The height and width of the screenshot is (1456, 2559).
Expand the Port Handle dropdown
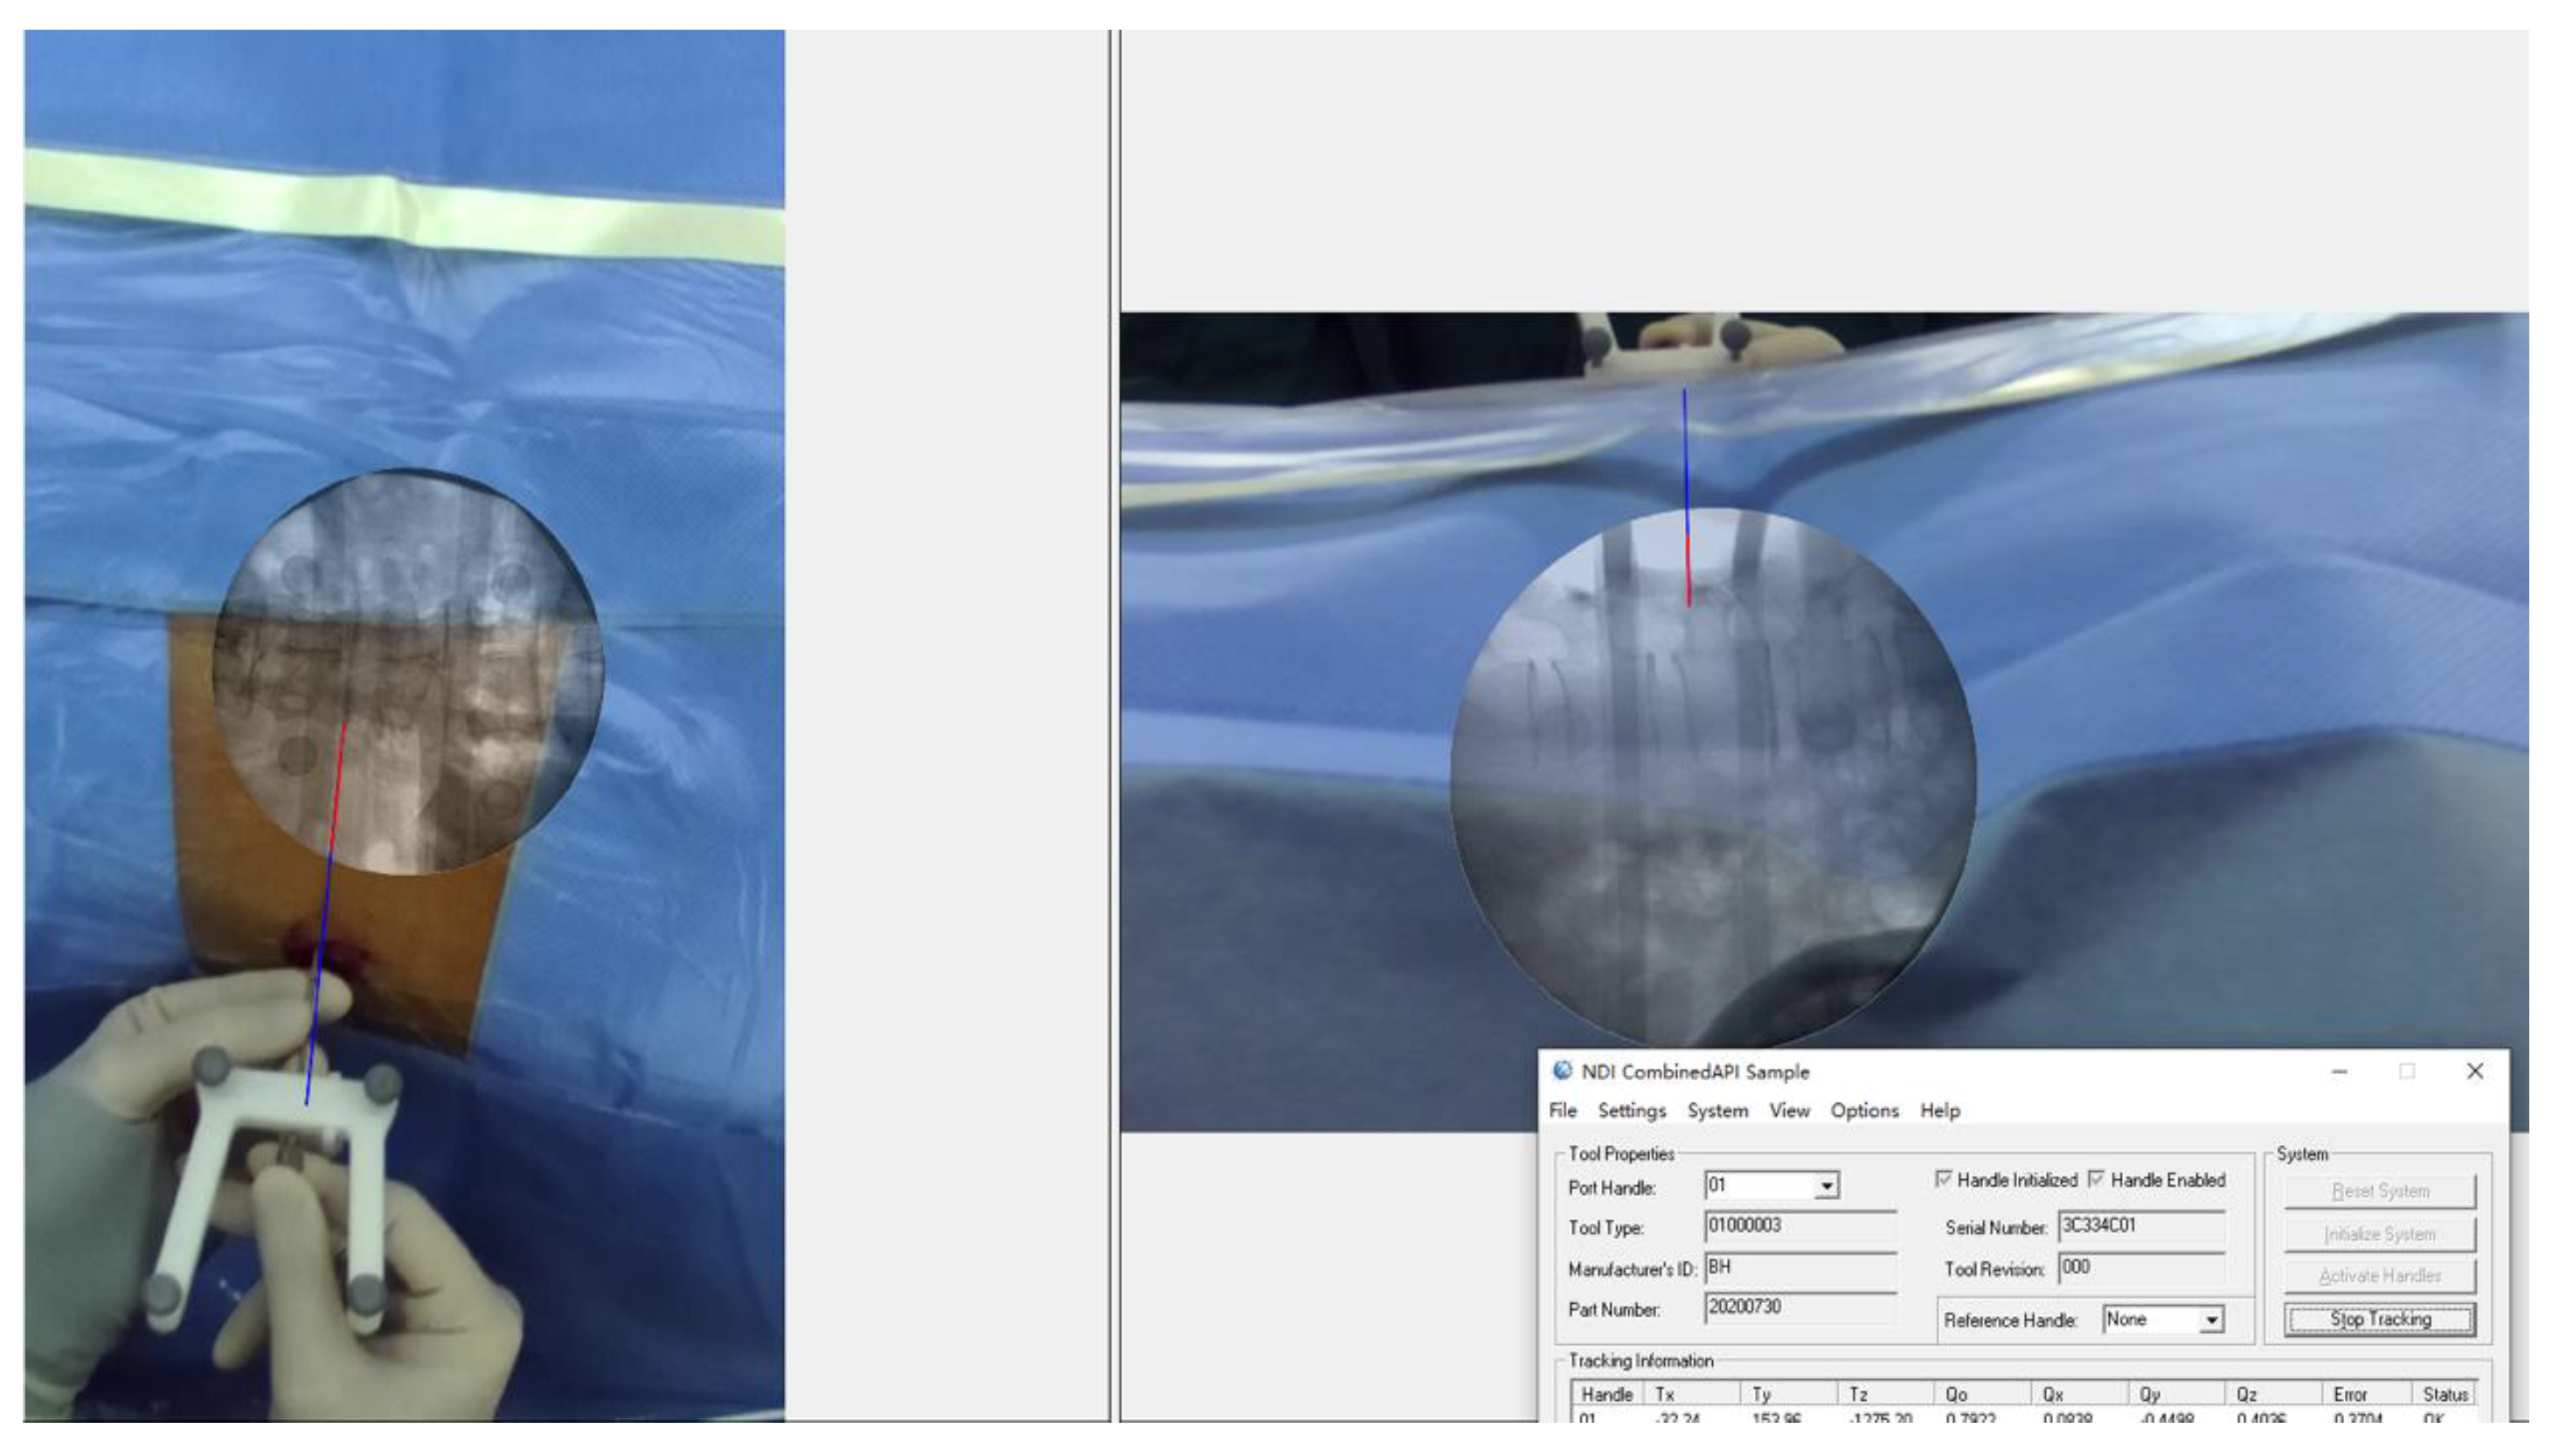(x=1826, y=1187)
